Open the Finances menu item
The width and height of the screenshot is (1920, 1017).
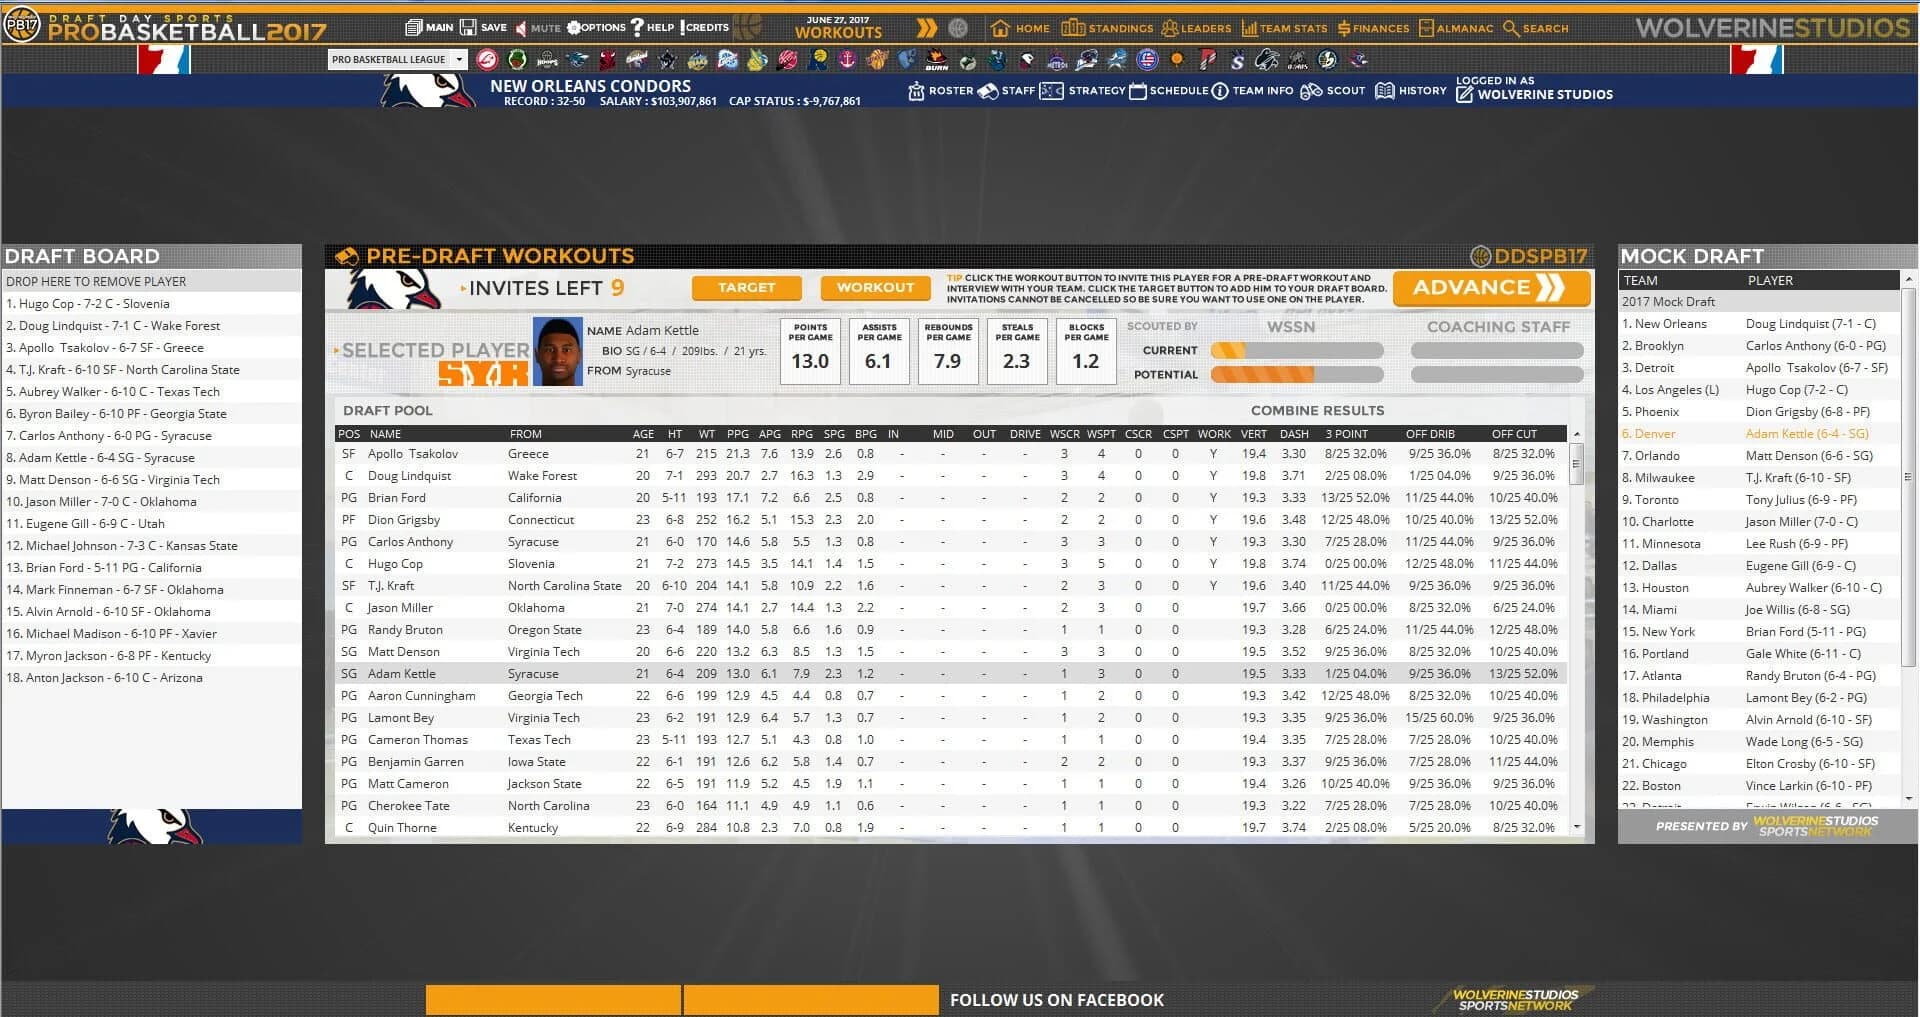pyautogui.click(x=1376, y=28)
